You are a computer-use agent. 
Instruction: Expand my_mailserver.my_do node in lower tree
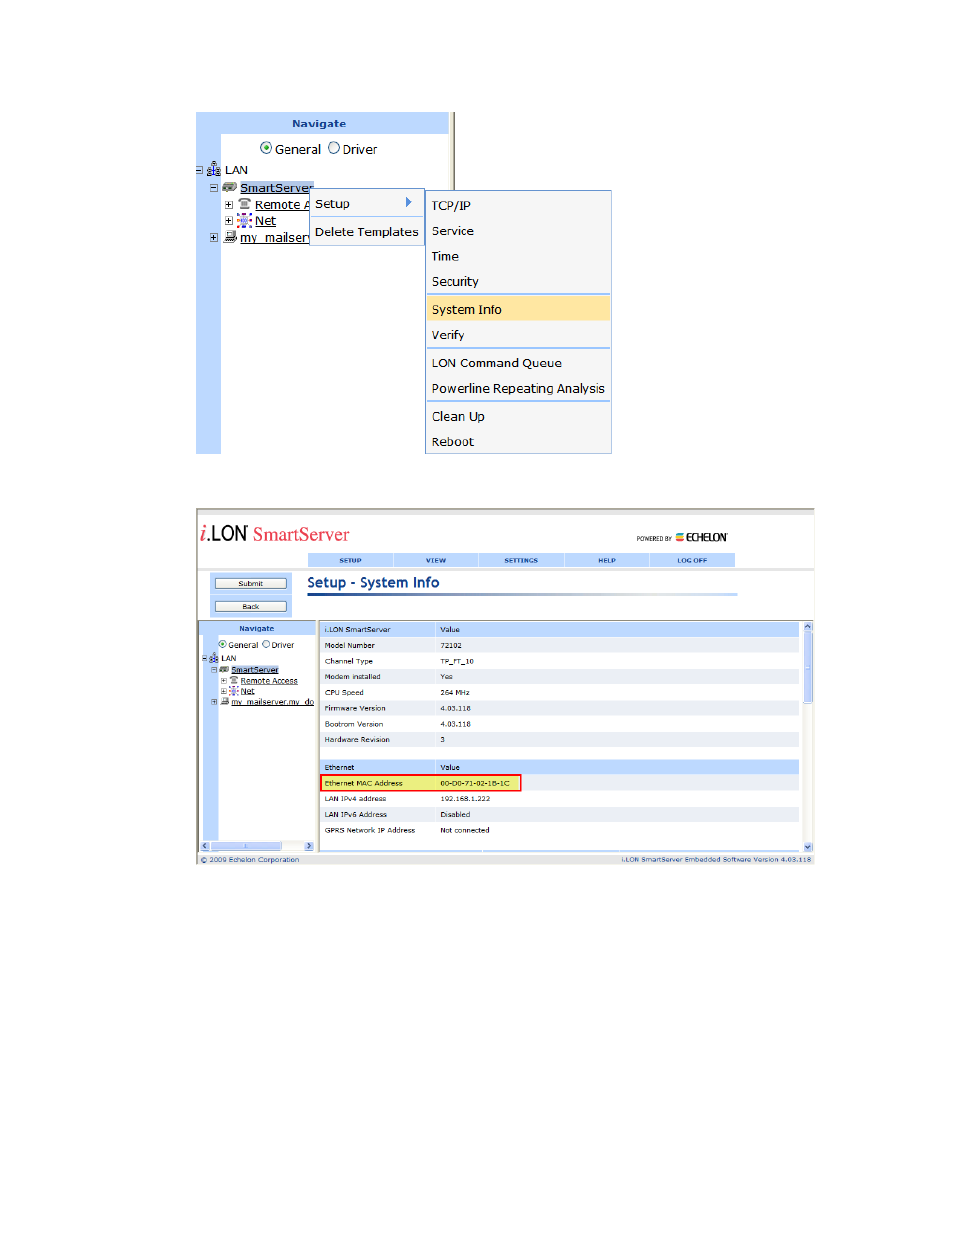(214, 702)
